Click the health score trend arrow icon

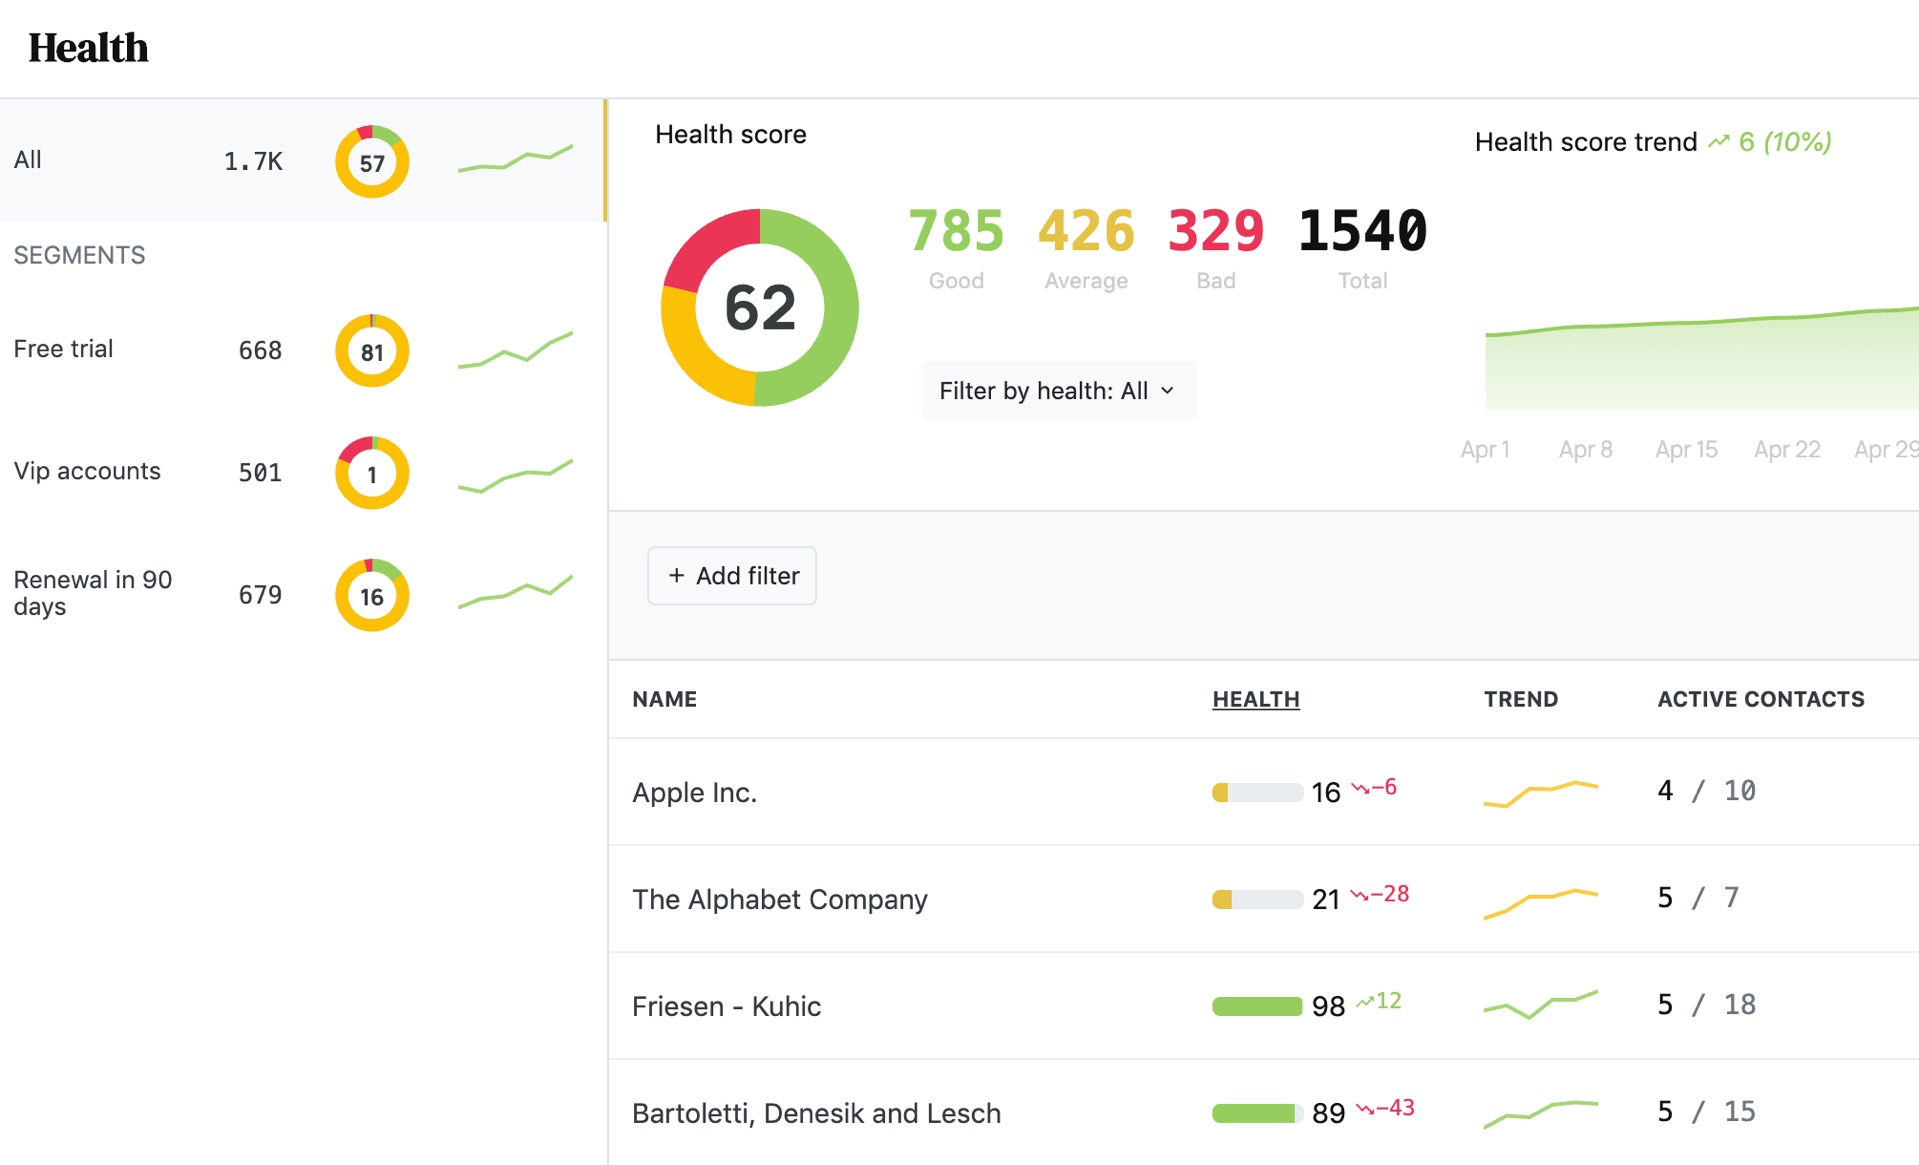pyautogui.click(x=1719, y=142)
